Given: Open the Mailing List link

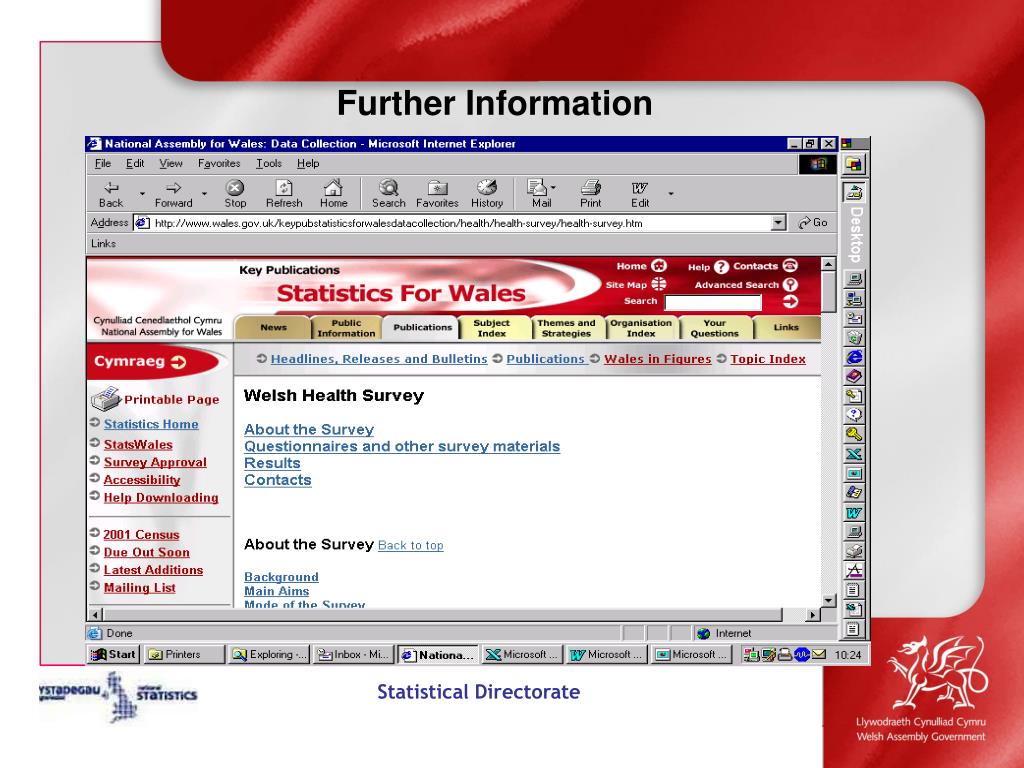Looking at the screenshot, I should click(140, 588).
